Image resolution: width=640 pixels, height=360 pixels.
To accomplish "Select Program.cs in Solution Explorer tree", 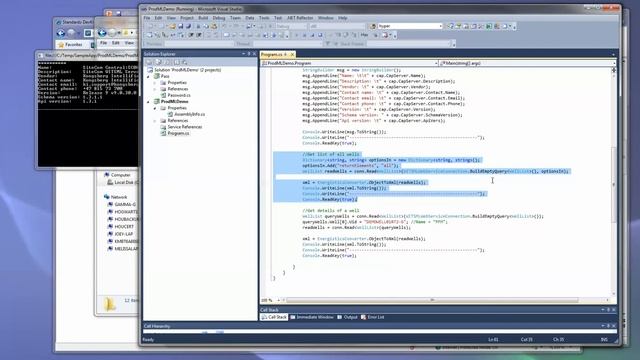I will point(178,133).
